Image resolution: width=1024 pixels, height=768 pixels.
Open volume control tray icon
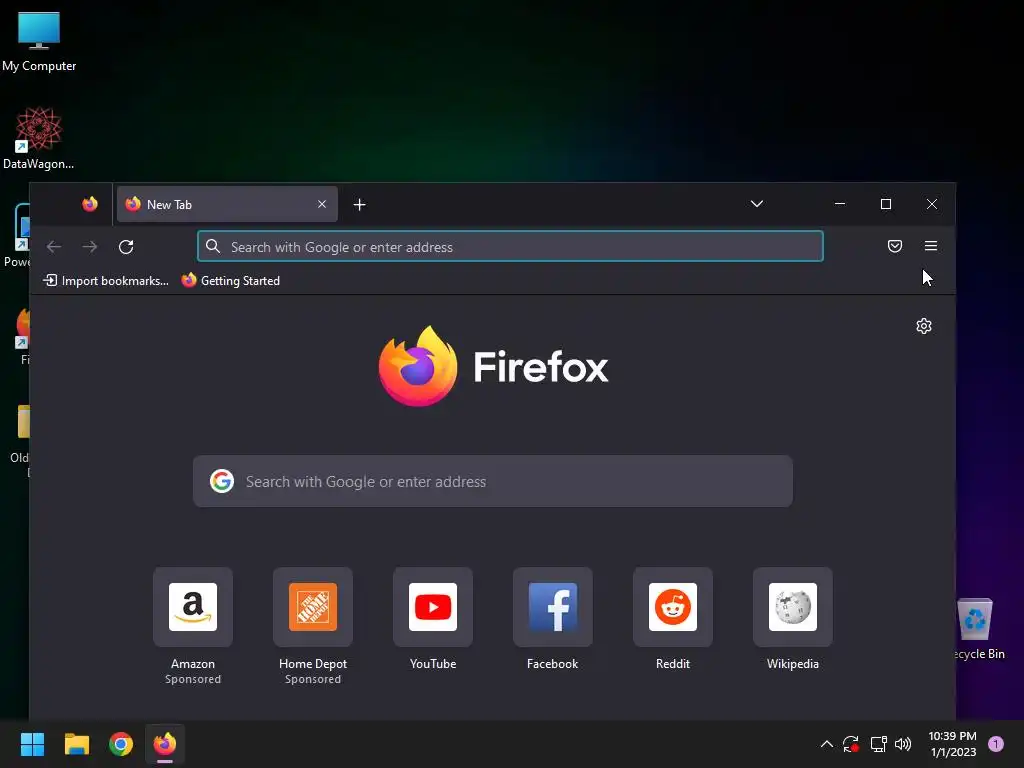(x=903, y=744)
